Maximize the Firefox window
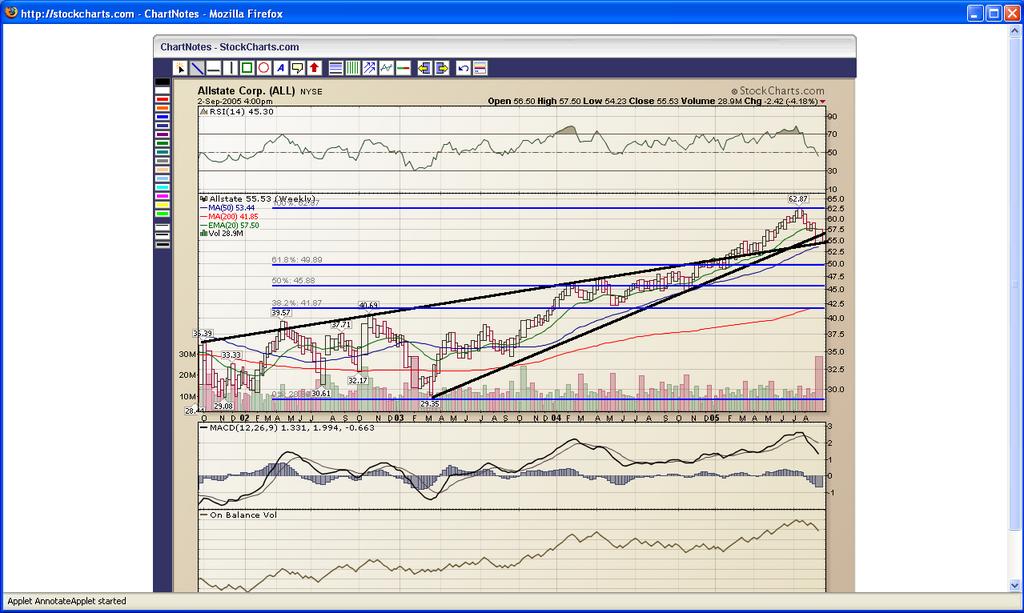The width and height of the screenshot is (1024, 613). (x=993, y=13)
